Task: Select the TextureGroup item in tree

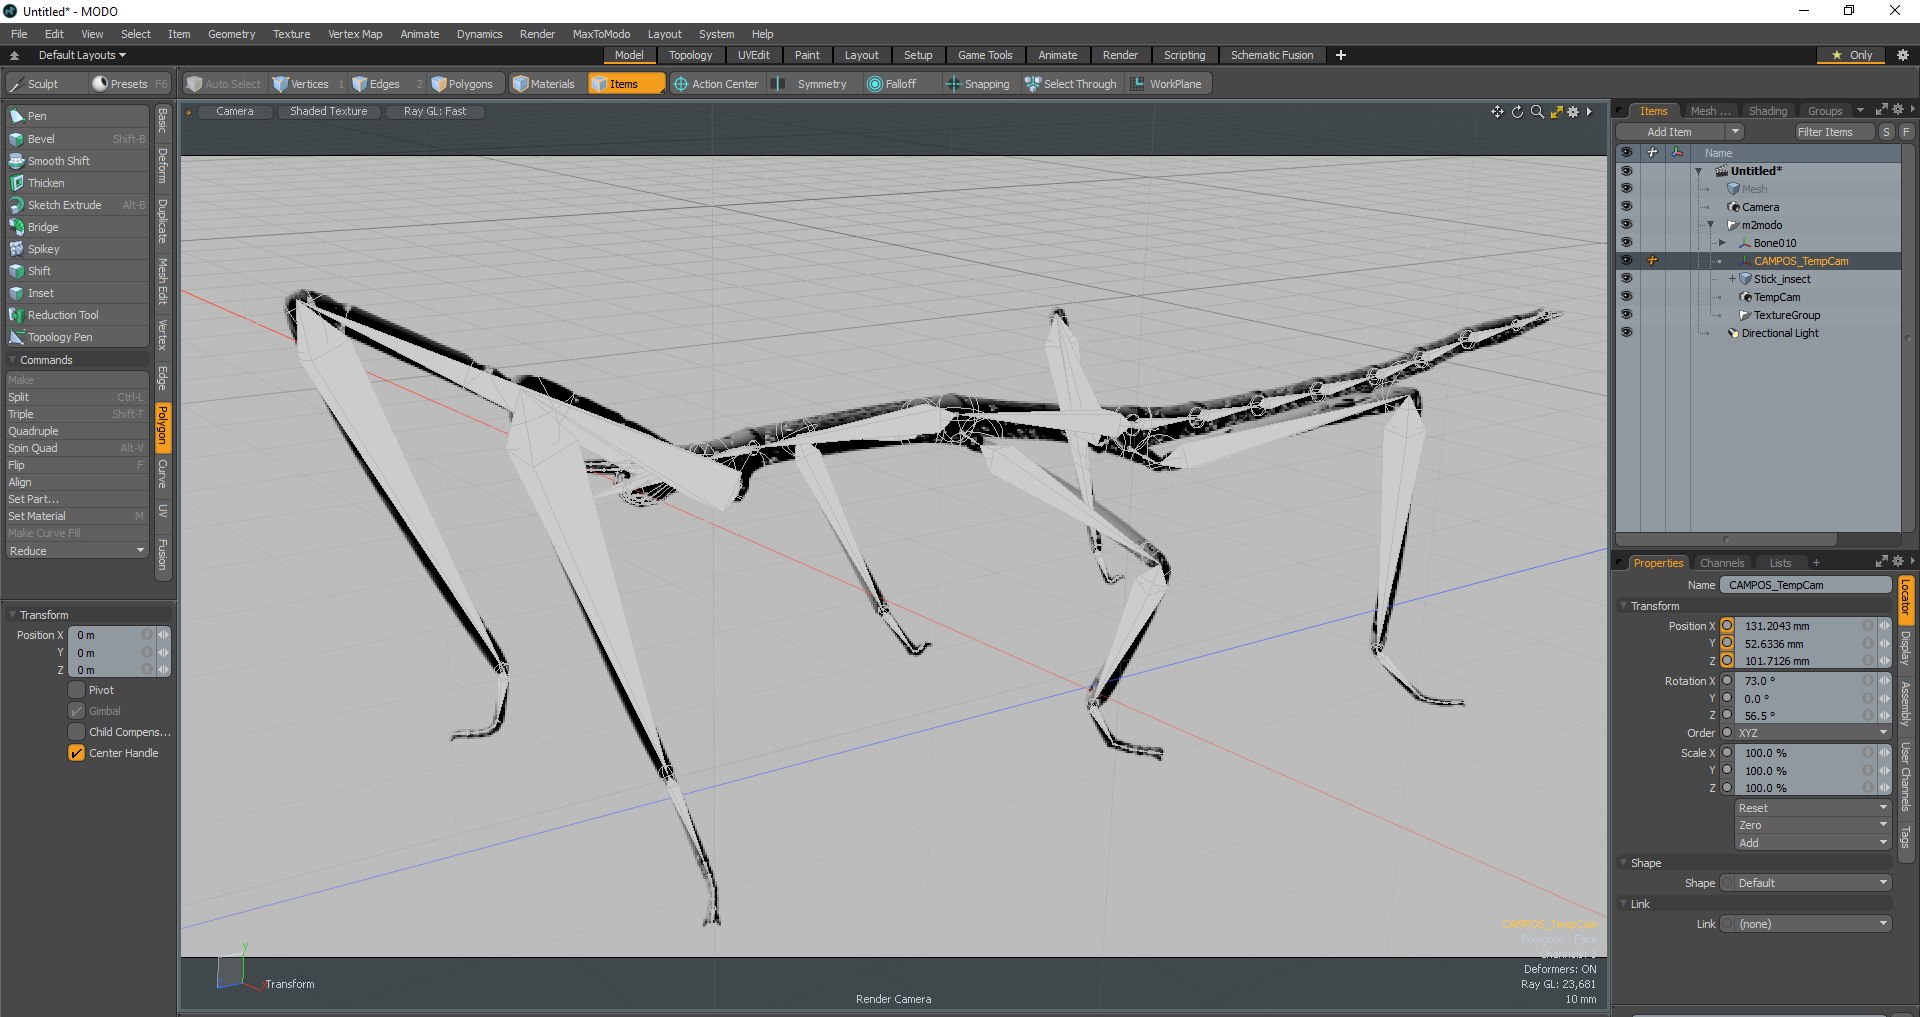Action: [1786, 315]
